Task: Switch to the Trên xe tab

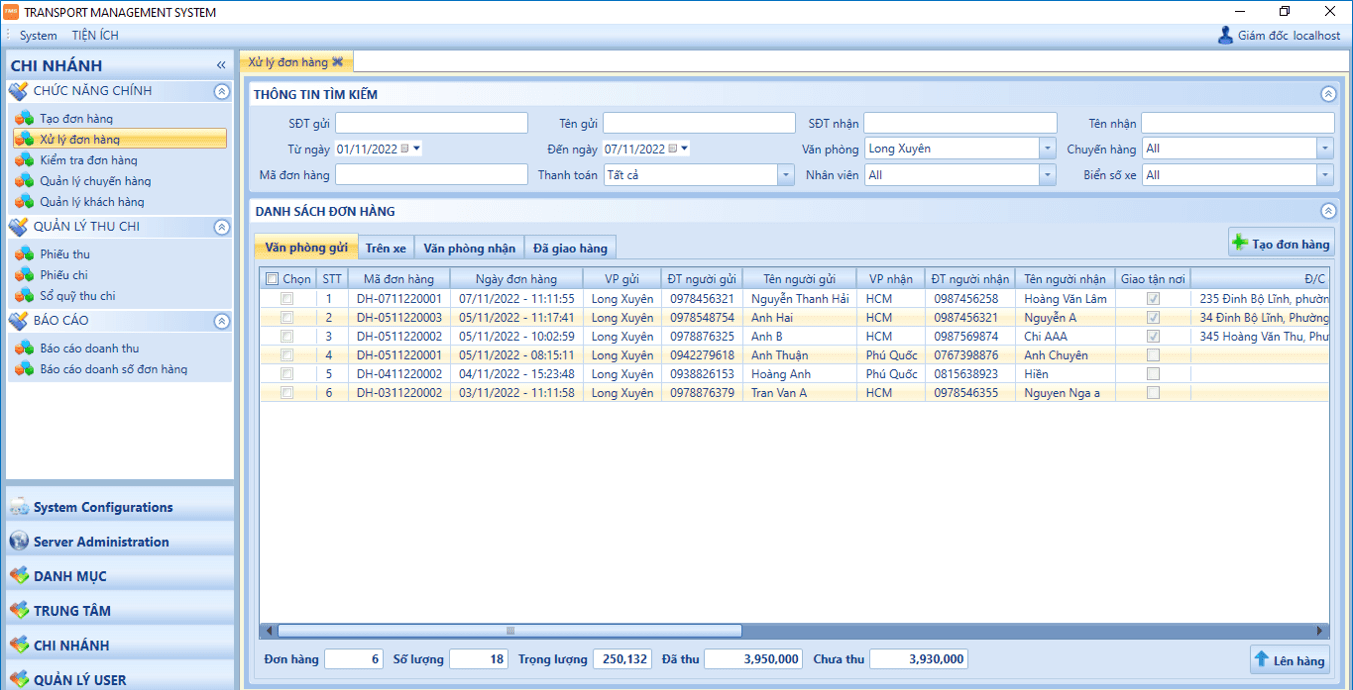Action: point(385,247)
